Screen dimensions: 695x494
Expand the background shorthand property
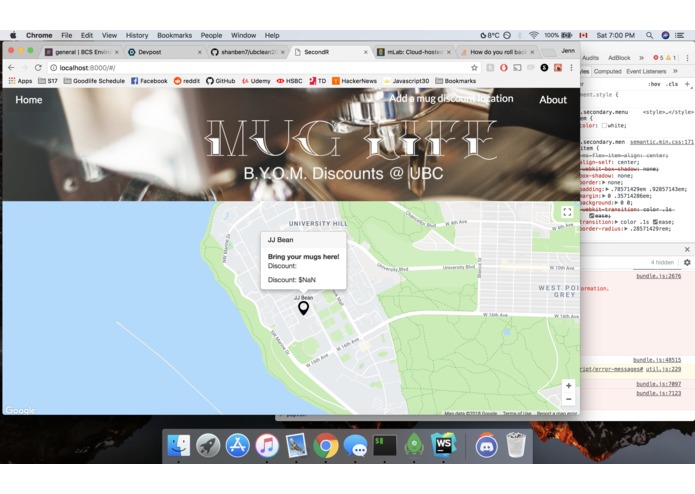[617, 202]
